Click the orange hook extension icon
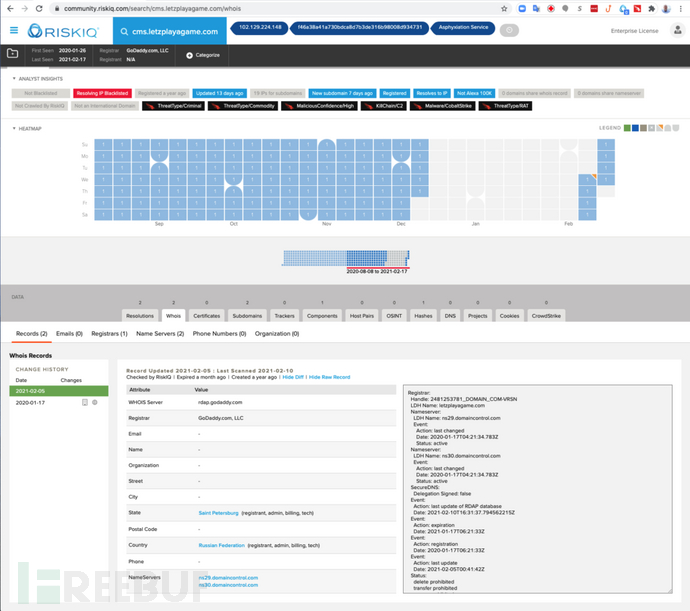The height and width of the screenshot is (611, 690). [x=608, y=8]
